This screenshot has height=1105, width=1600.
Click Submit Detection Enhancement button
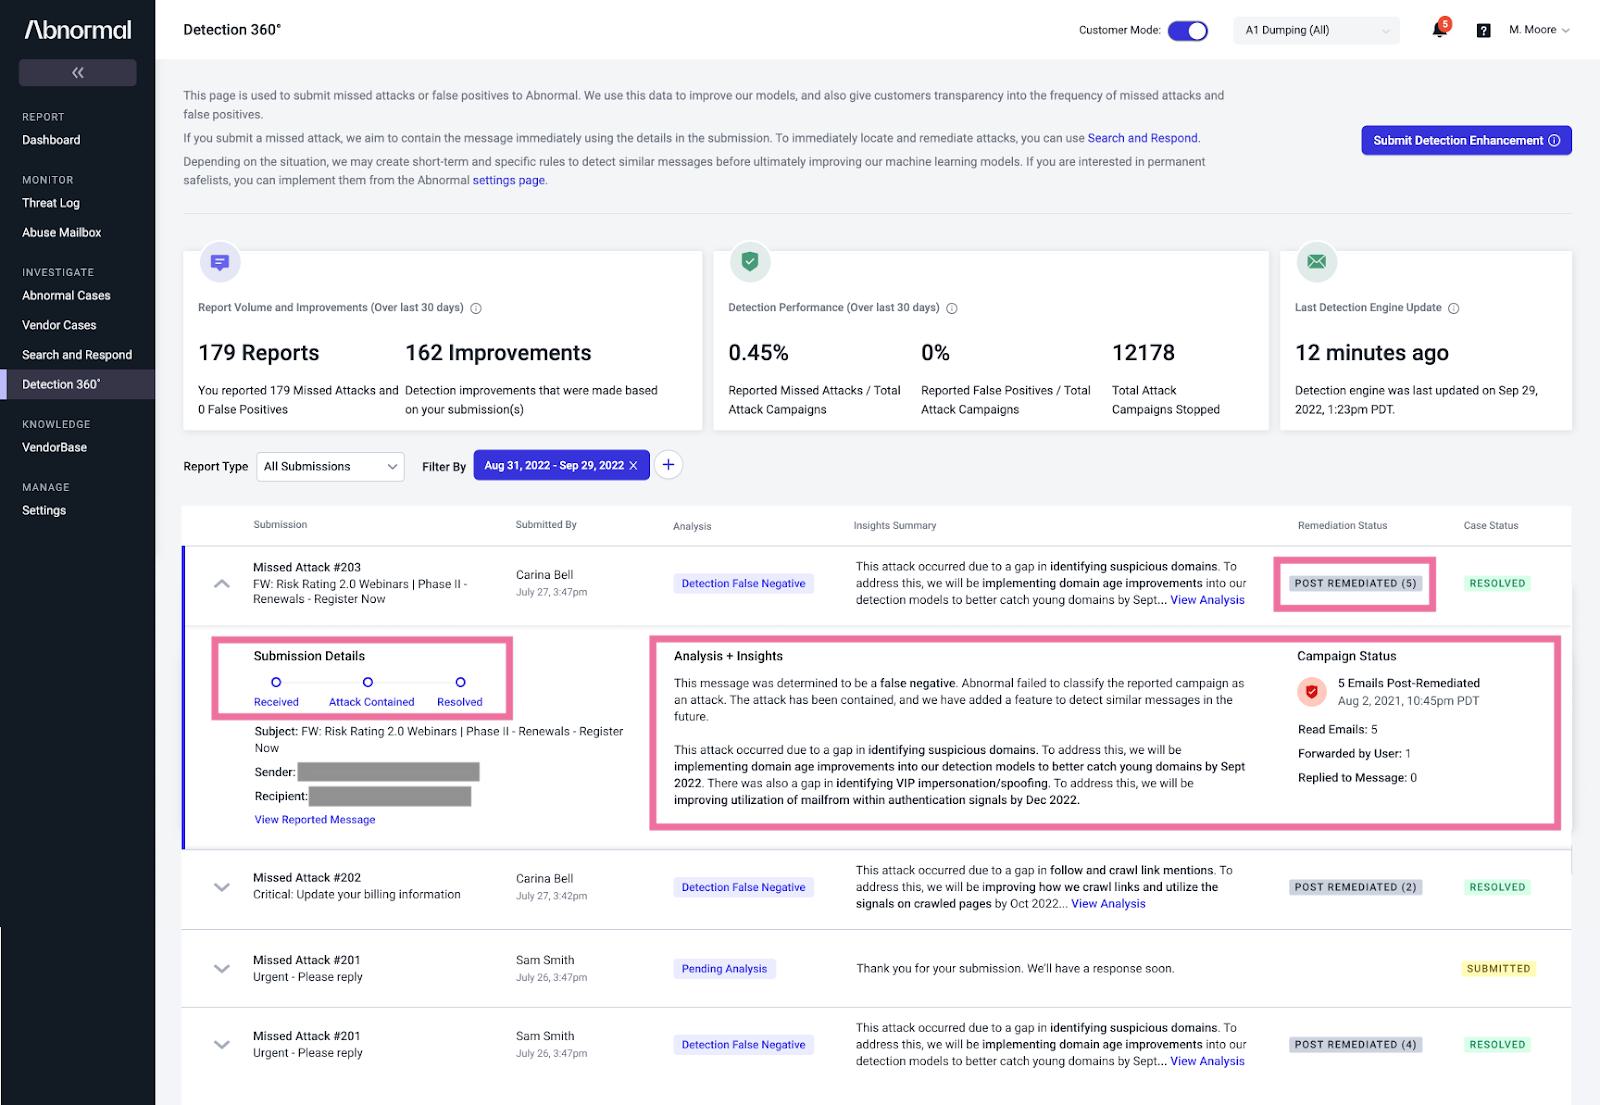coord(1466,140)
